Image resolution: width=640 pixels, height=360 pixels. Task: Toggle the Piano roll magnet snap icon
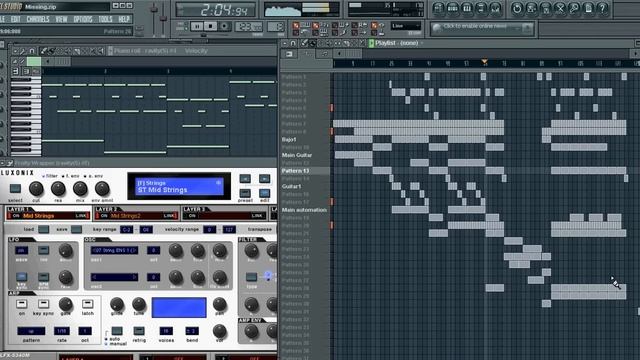31,51
